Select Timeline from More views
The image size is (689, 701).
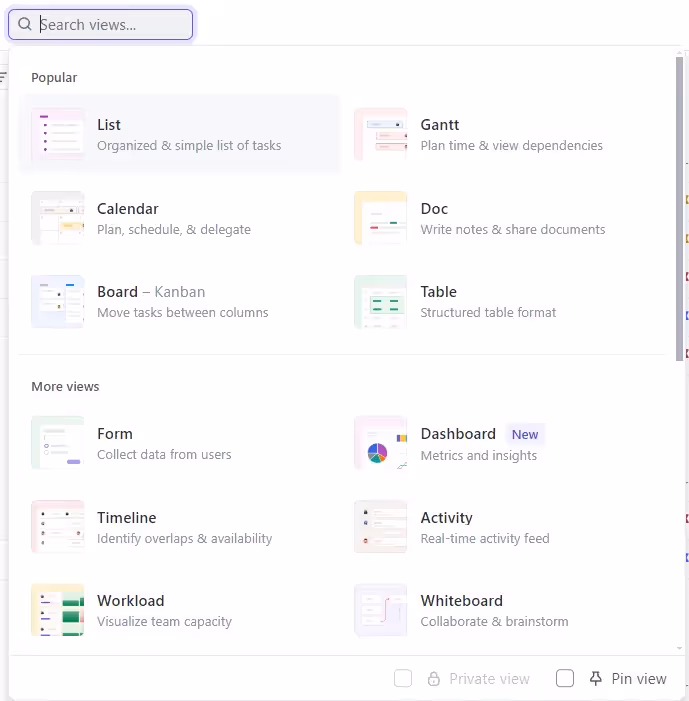126,518
